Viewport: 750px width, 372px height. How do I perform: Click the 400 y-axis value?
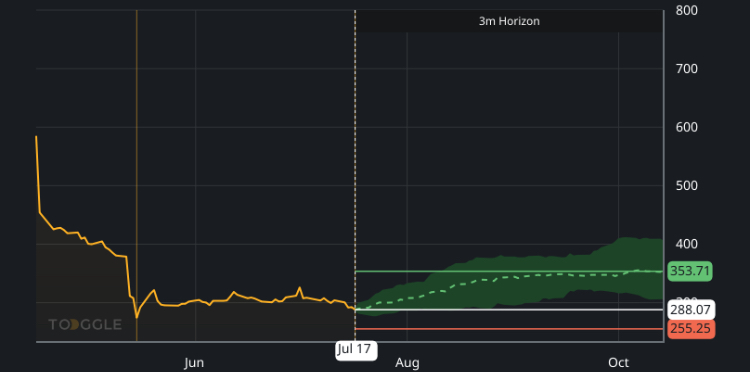[686, 244]
